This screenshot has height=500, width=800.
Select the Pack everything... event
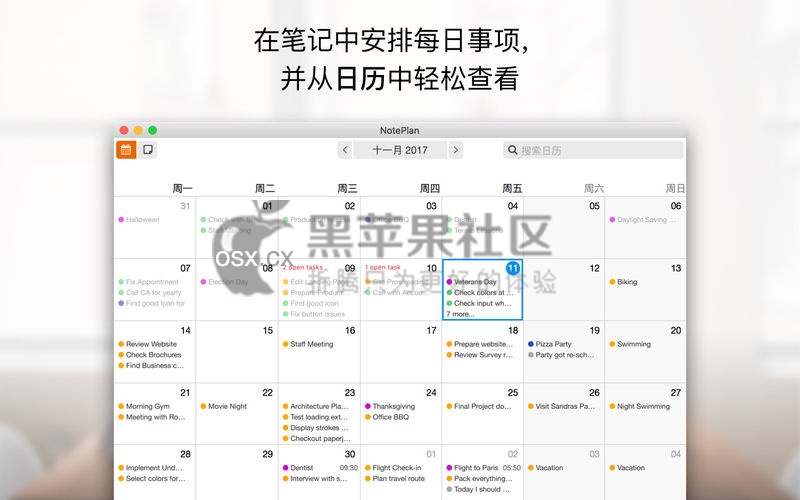point(480,479)
